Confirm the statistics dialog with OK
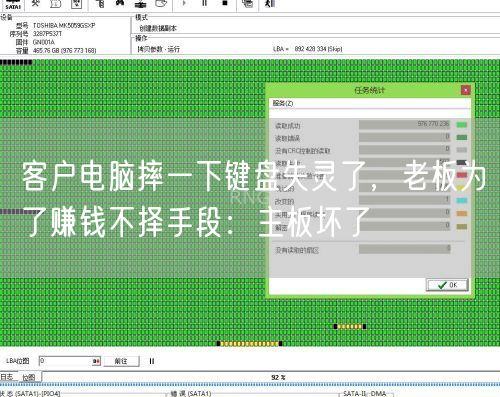Viewport: 500px width, 397px height. pos(447,285)
